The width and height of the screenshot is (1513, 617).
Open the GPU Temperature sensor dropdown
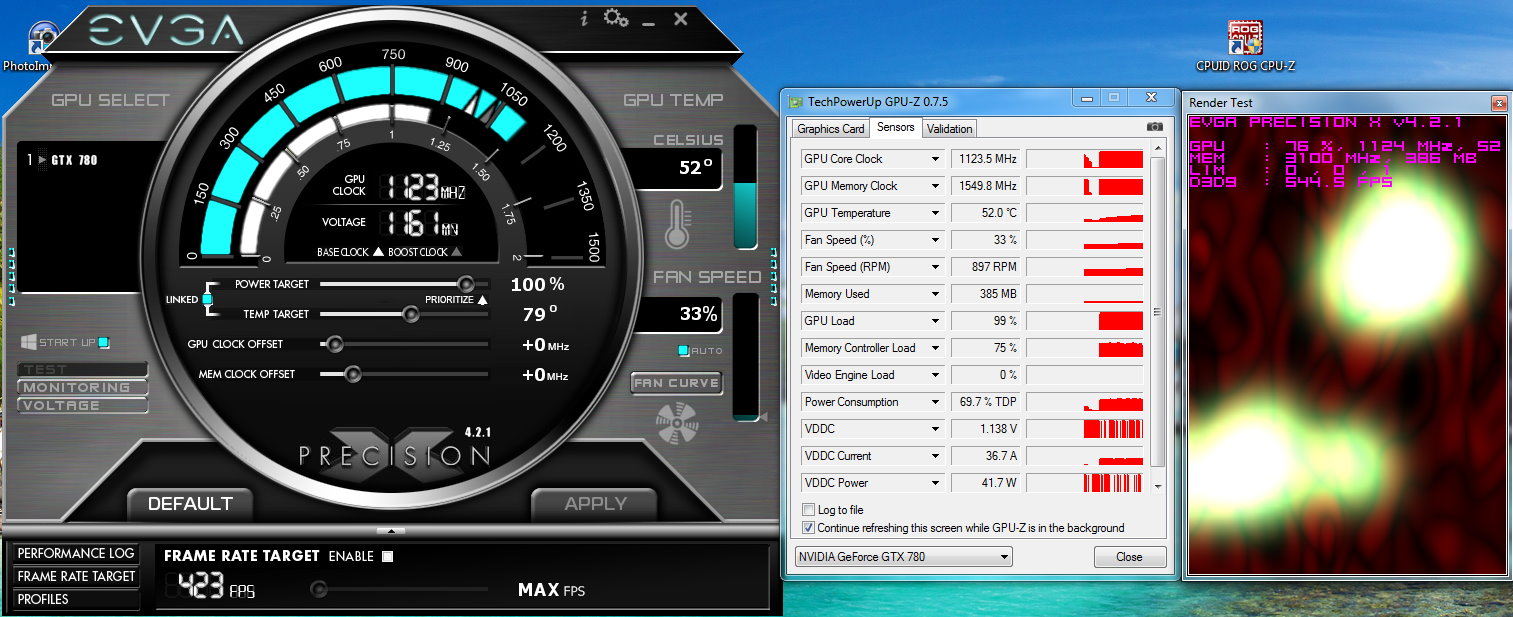point(935,213)
